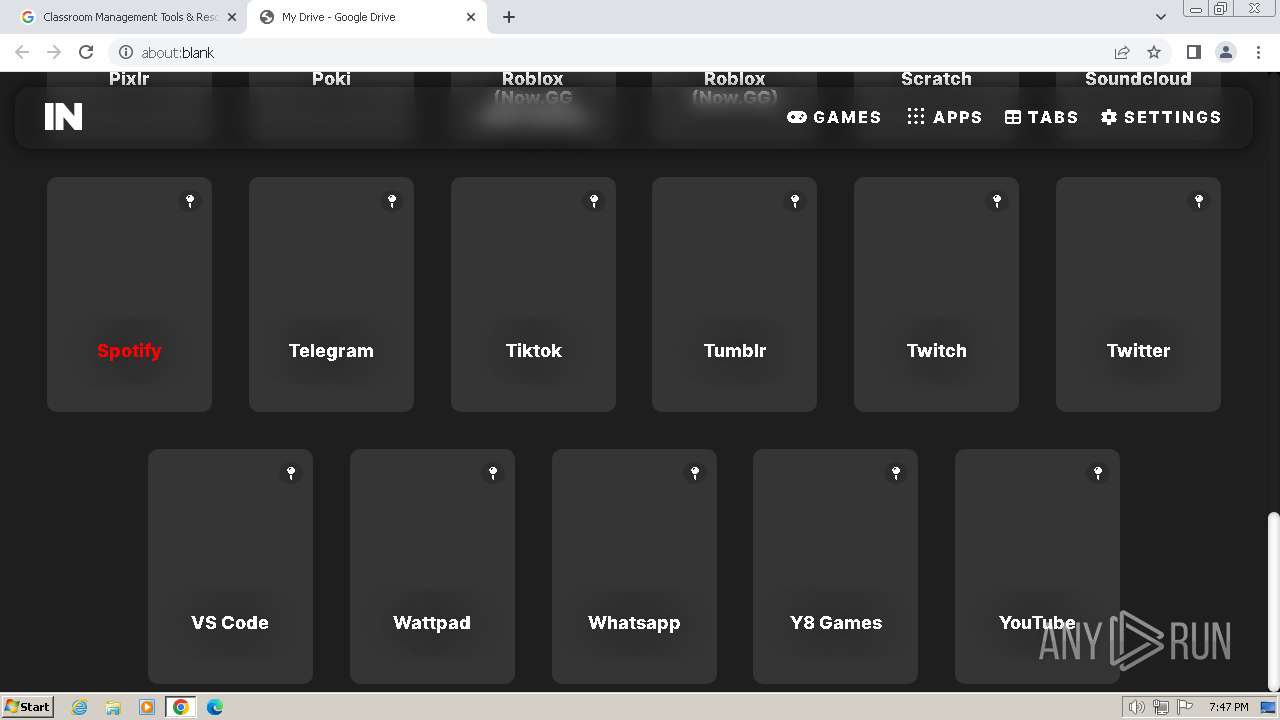1280x720 pixels.
Task: Pin the Tumblr card
Action: [x=795, y=201]
